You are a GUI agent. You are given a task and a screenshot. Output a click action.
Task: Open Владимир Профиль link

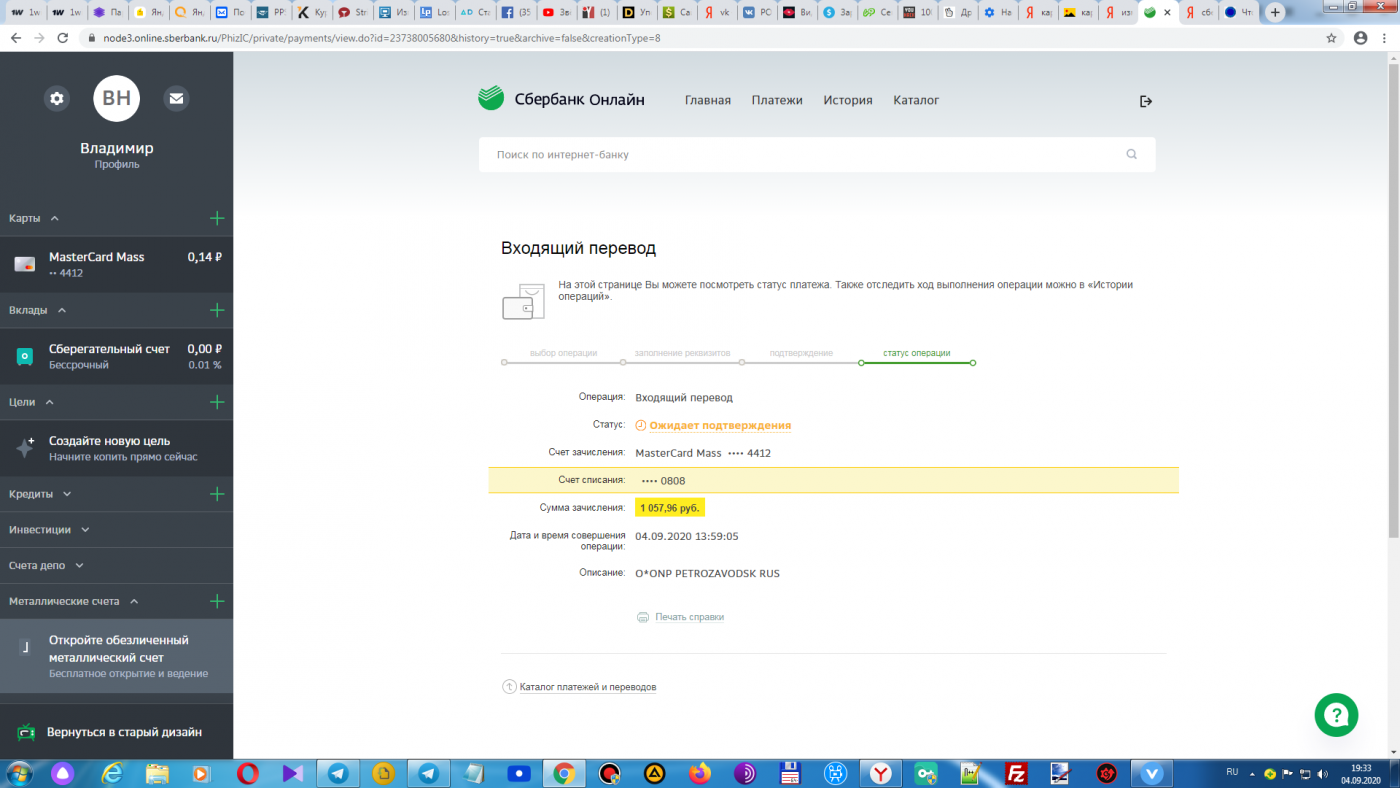click(116, 155)
